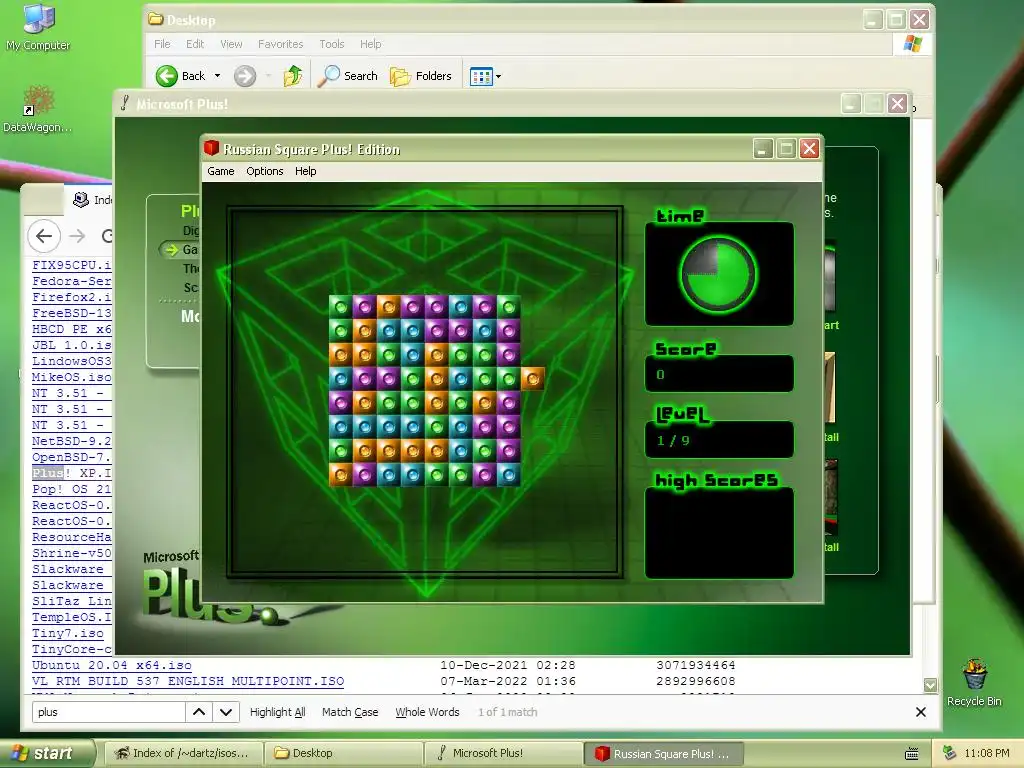The height and width of the screenshot is (768, 1024).
Task: Switch to Microsoft Plus! taskbar button
Action: [x=503, y=753]
